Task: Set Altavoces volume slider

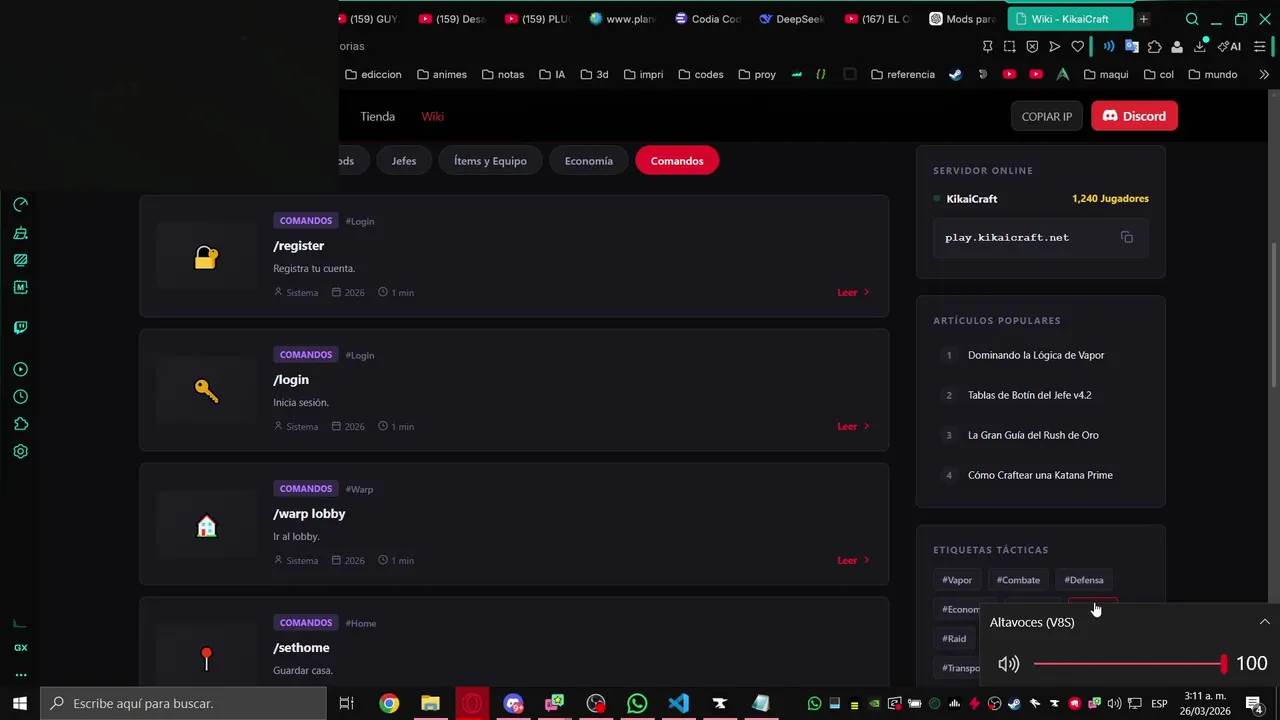Action: tap(1129, 664)
